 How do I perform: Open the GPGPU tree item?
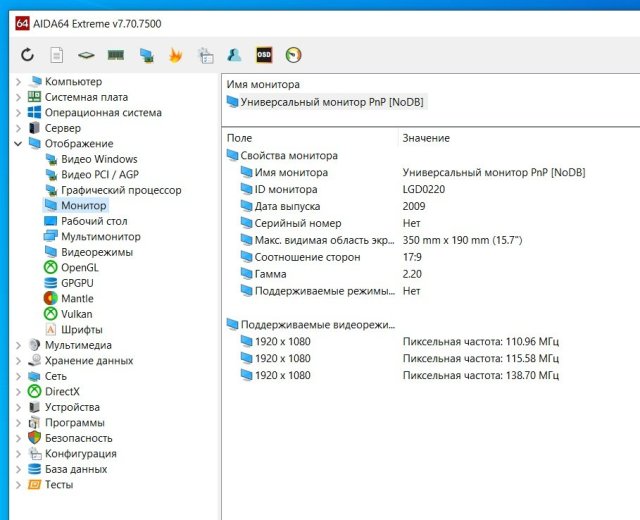point(77,283)
